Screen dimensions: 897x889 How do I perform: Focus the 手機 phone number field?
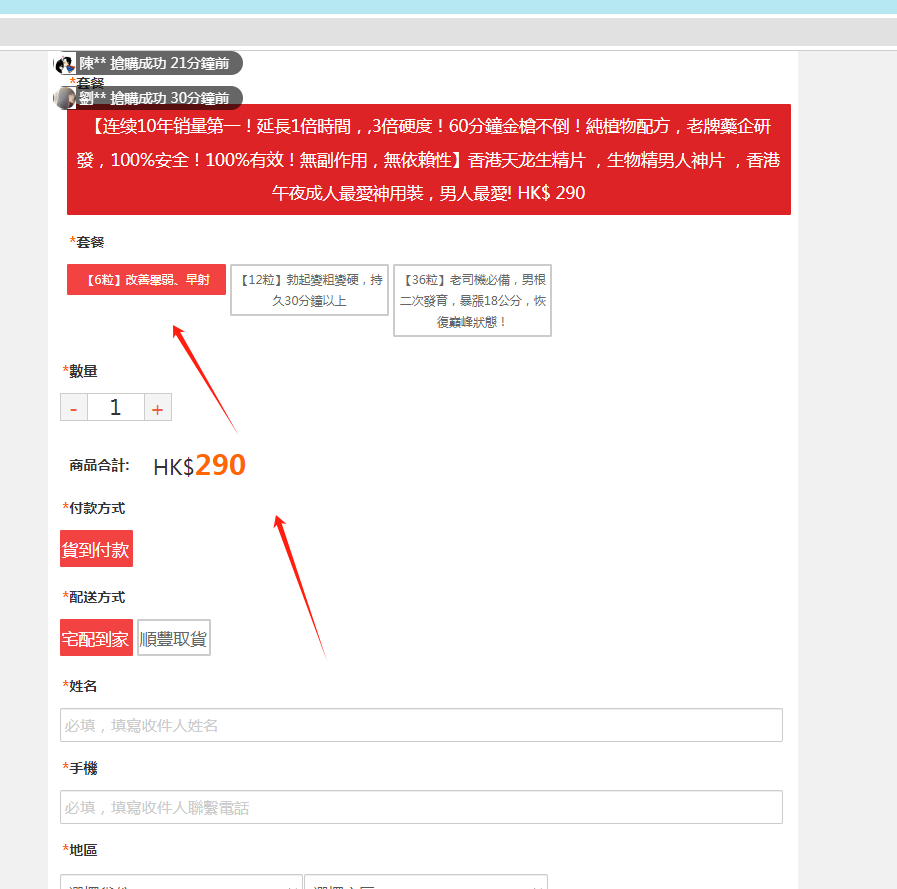point(421,807)
